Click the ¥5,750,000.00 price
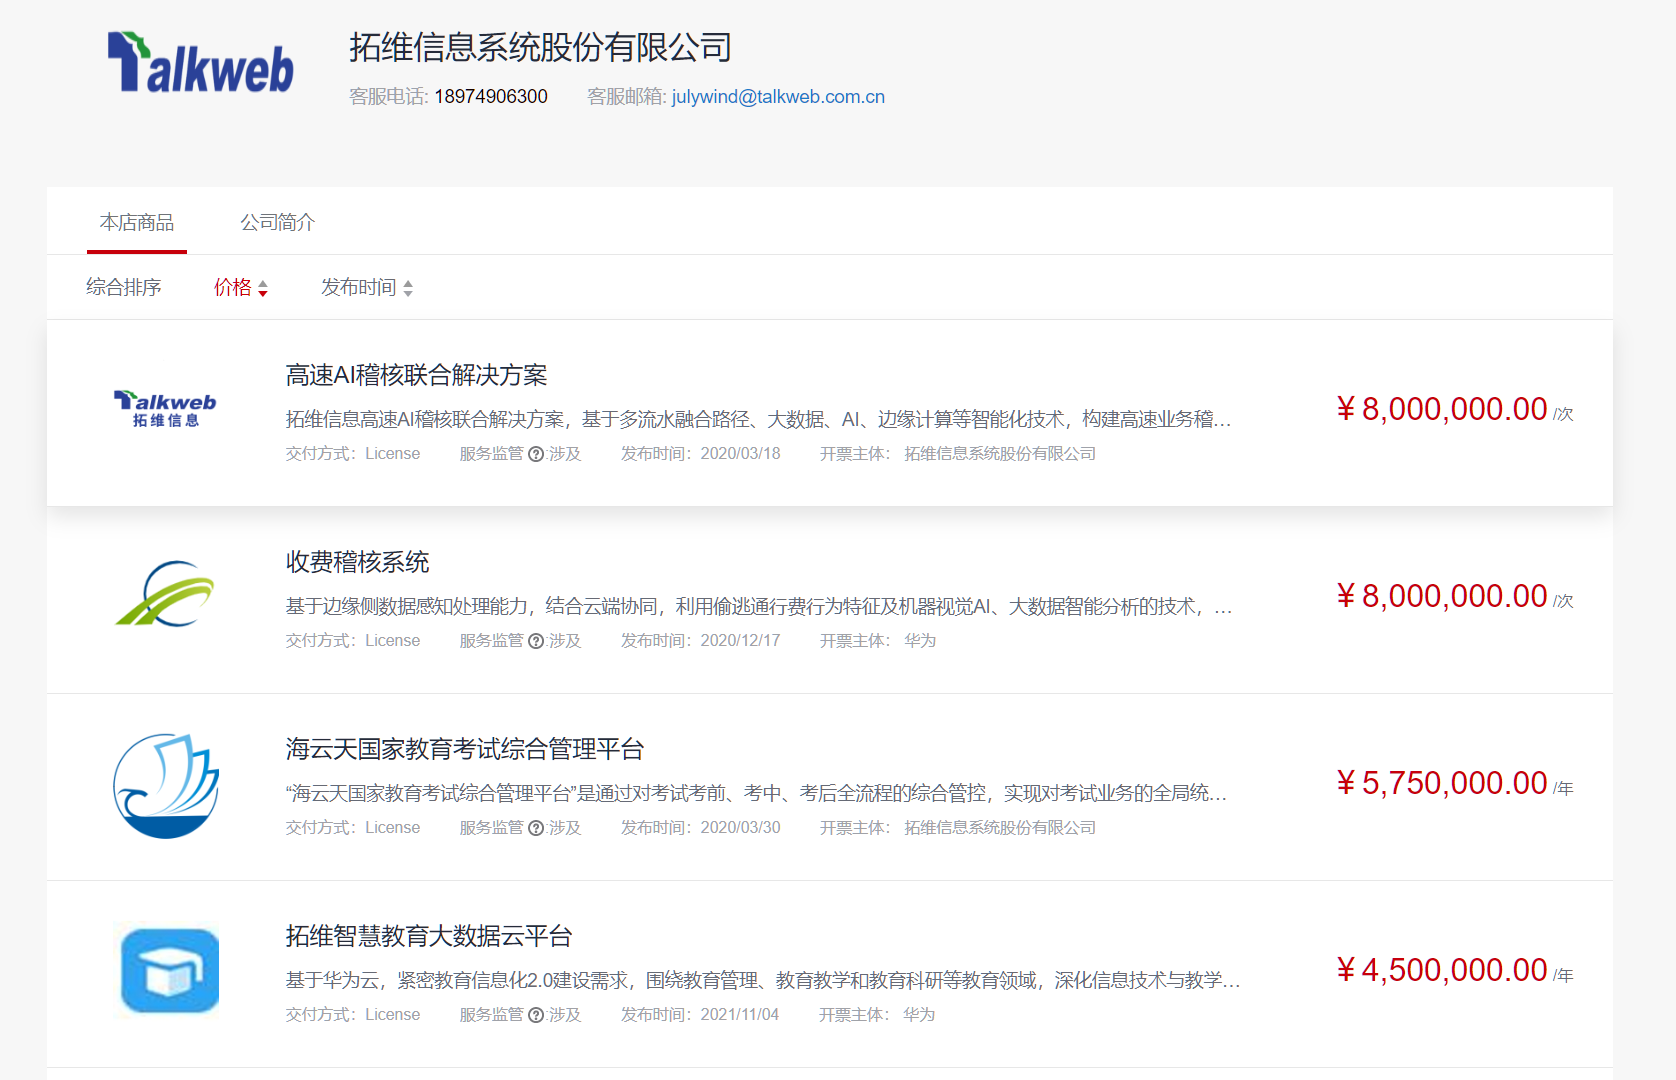1676x1080 pixels. click(x=1442, y=783)
